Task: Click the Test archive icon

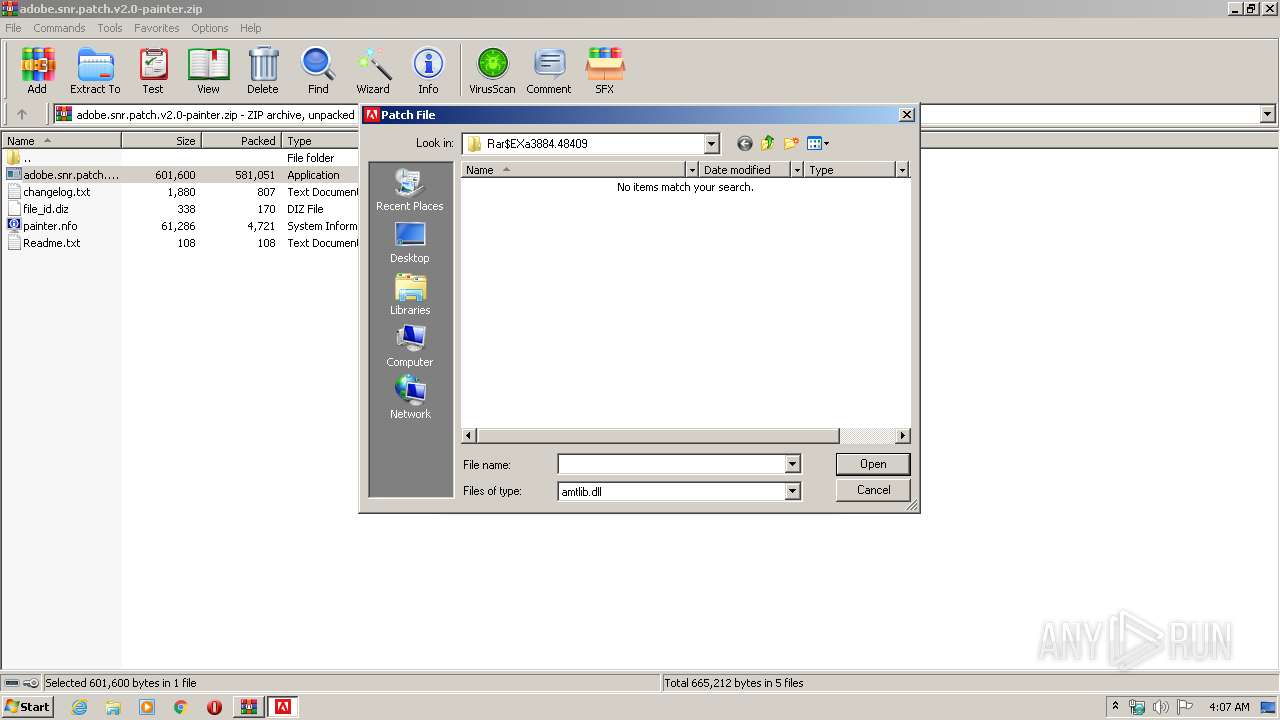Action: (x=153, y=70)
